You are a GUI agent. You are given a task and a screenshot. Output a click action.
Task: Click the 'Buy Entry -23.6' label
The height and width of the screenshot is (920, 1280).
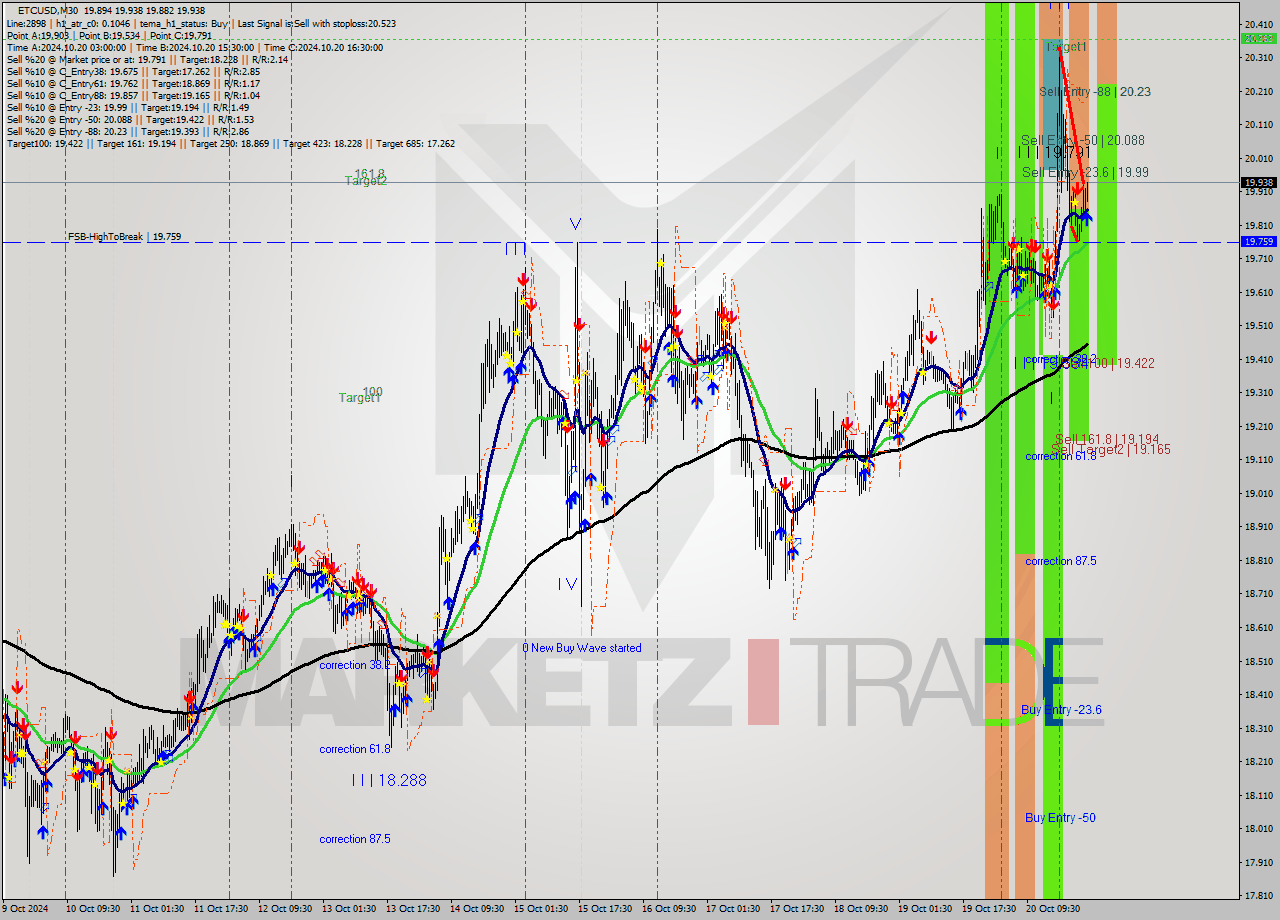click(x=1062, y=710)
